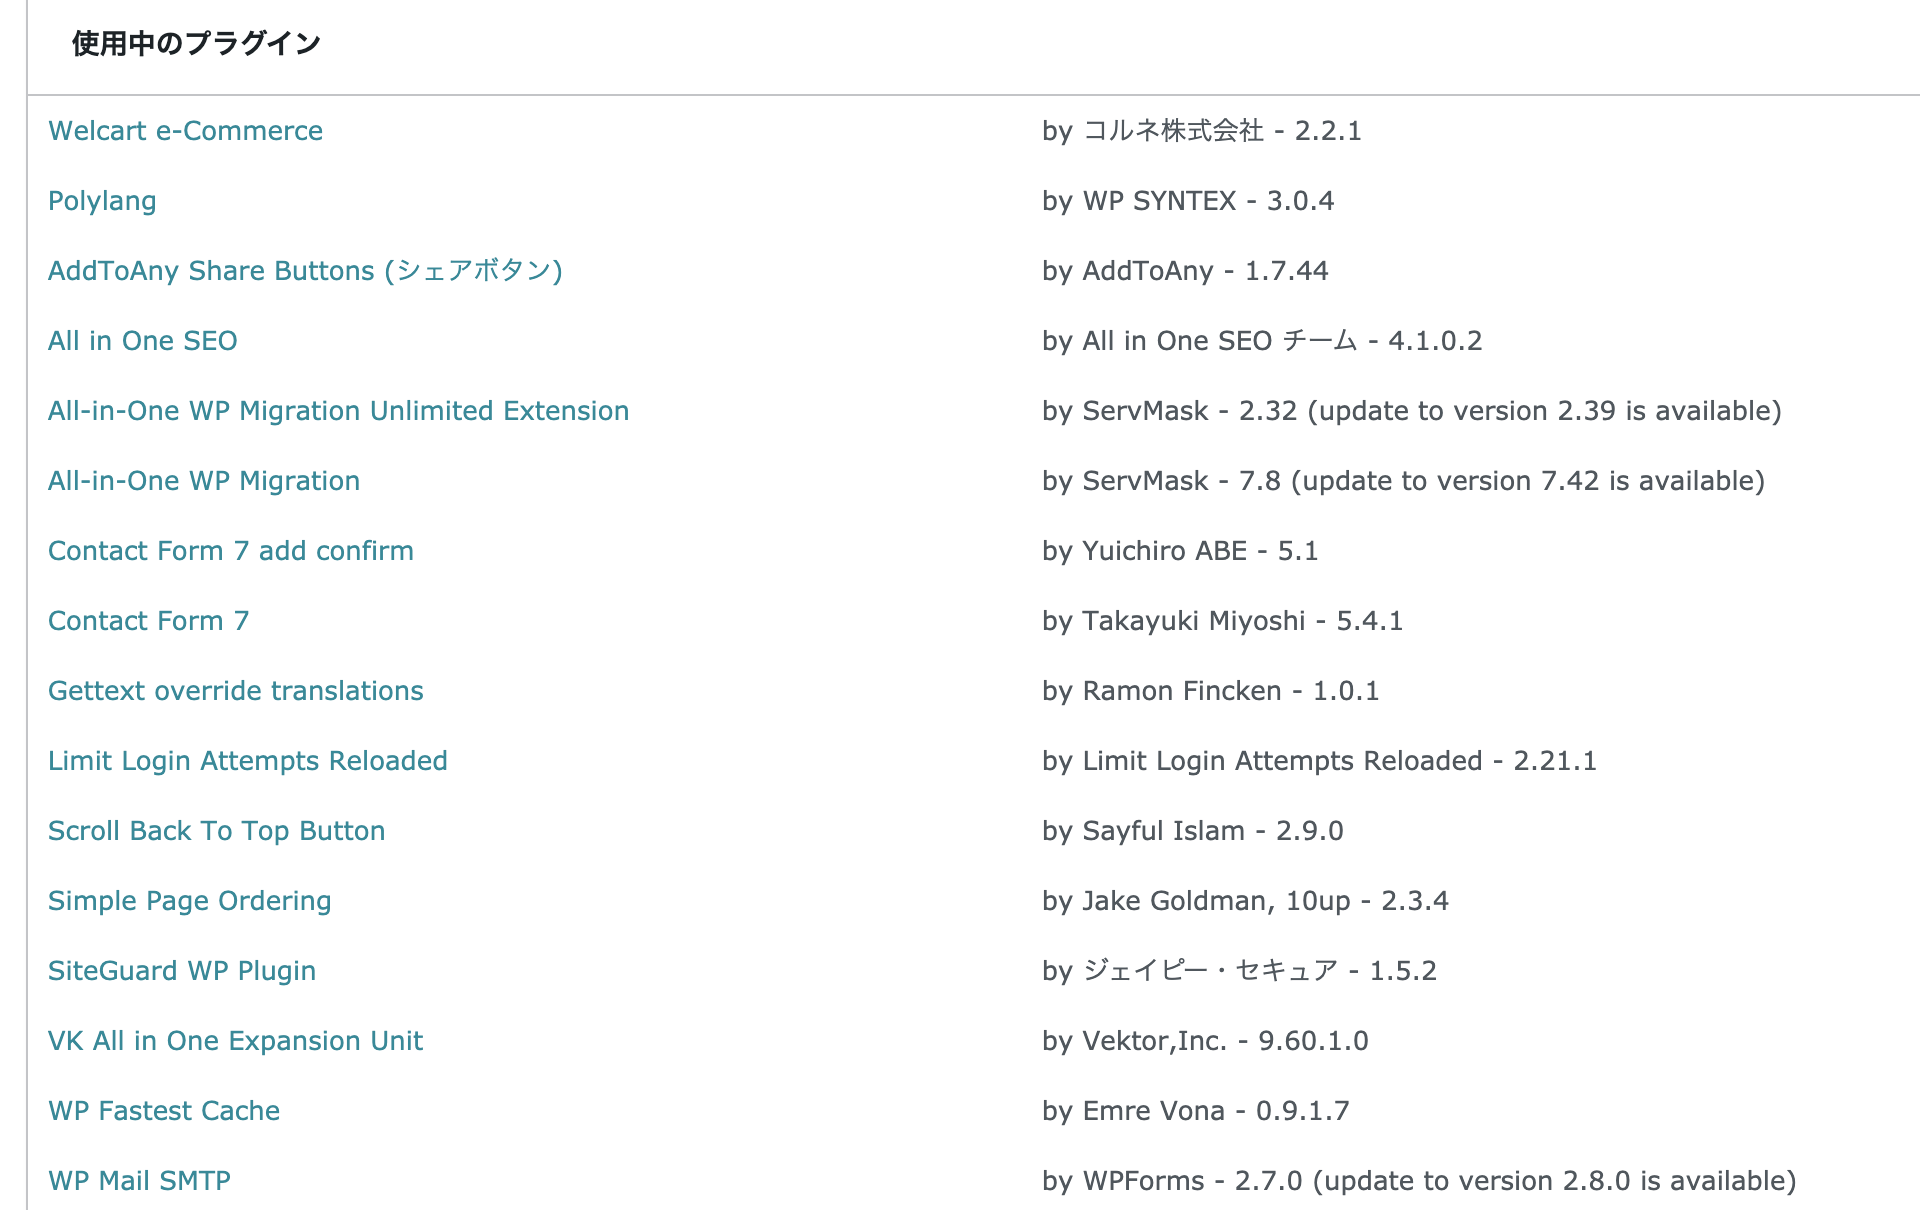Click text 'by Takayuki Miyoshi - 5.4.1'
This screenshot has width=1920, height=1210.
(x=1222, y=621)
